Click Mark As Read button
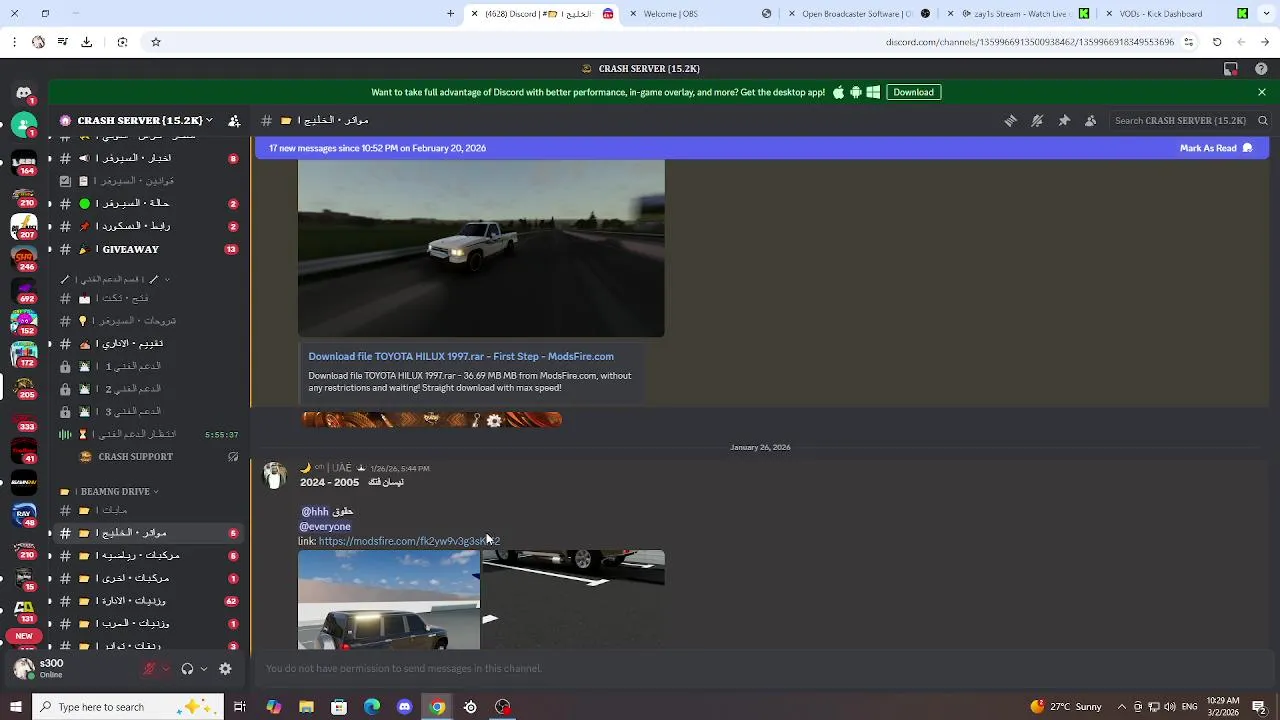Screen dimensions: 1280x720 point(1215,148)
